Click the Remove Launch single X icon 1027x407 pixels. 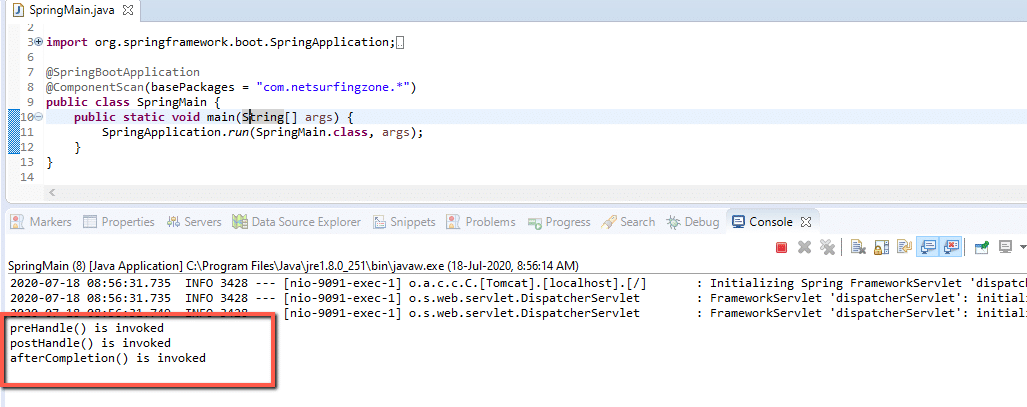click(x=804, y=247)
